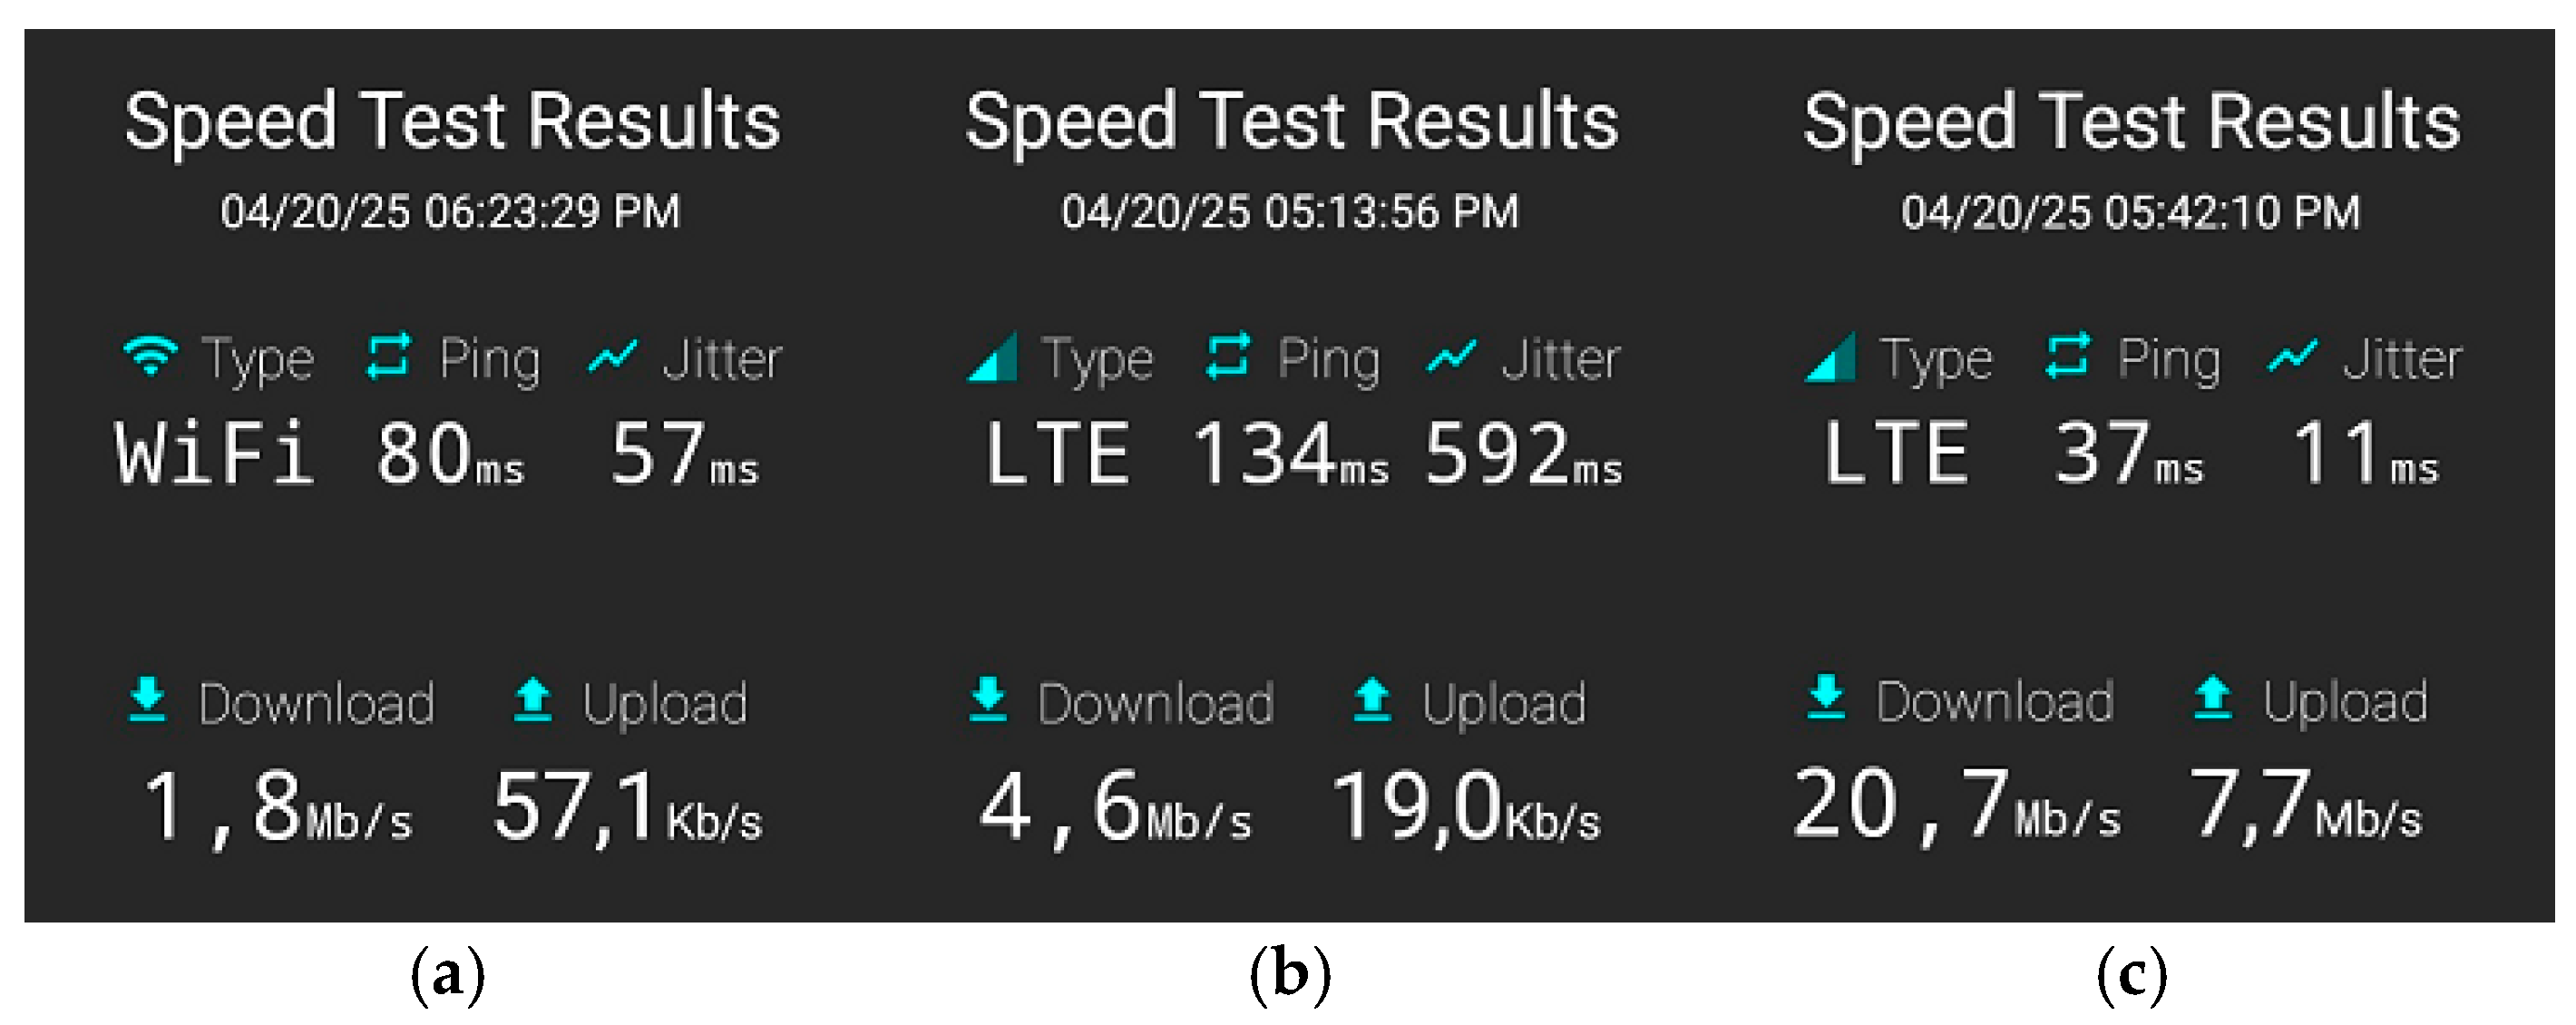
Task: Click the Download icon above 4,6 Mb/s
Action: click(x=988, y=699)
